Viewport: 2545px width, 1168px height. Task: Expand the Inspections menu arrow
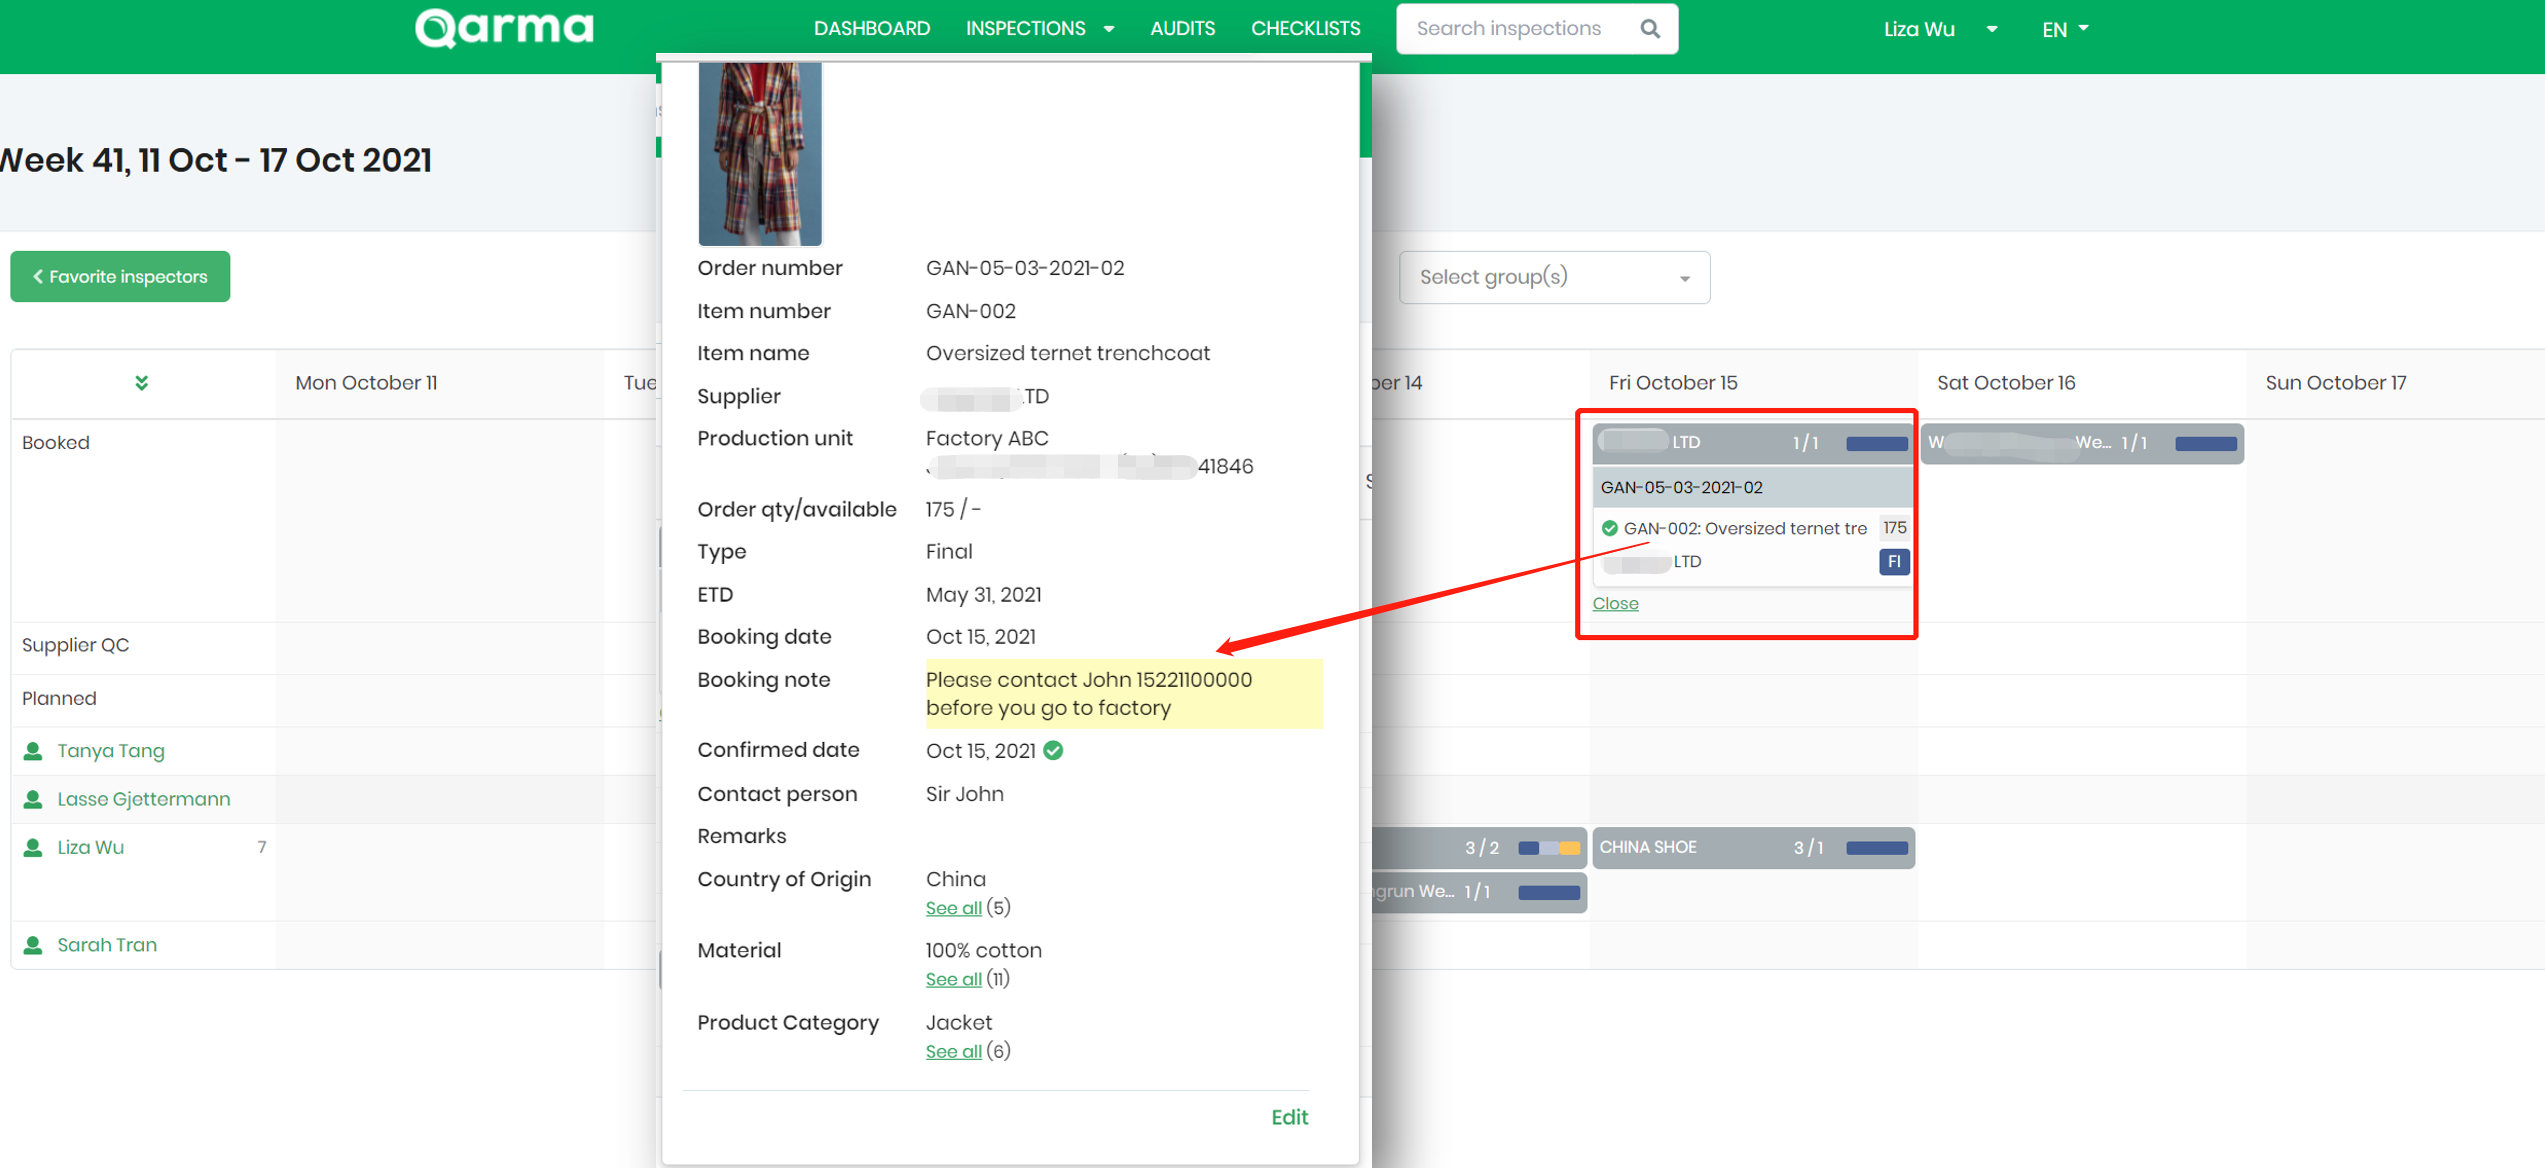[1108, 29]
